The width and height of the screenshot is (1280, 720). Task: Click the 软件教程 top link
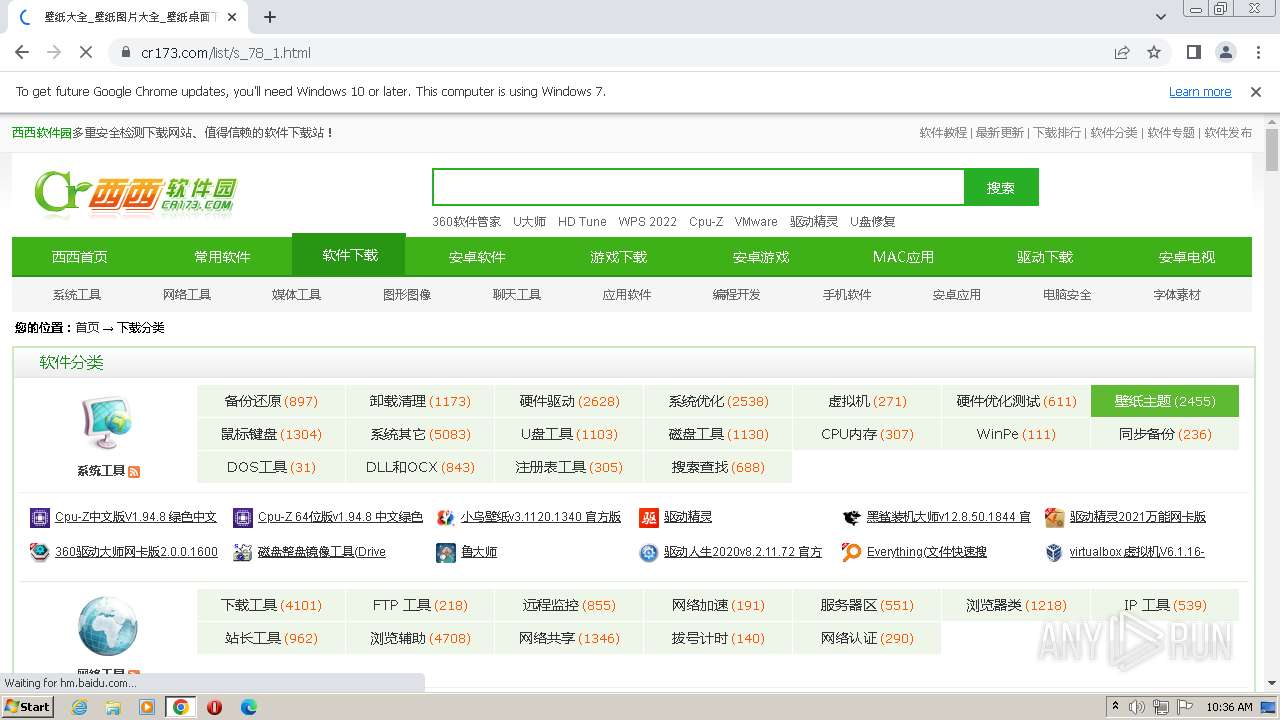tap(943, 132)
